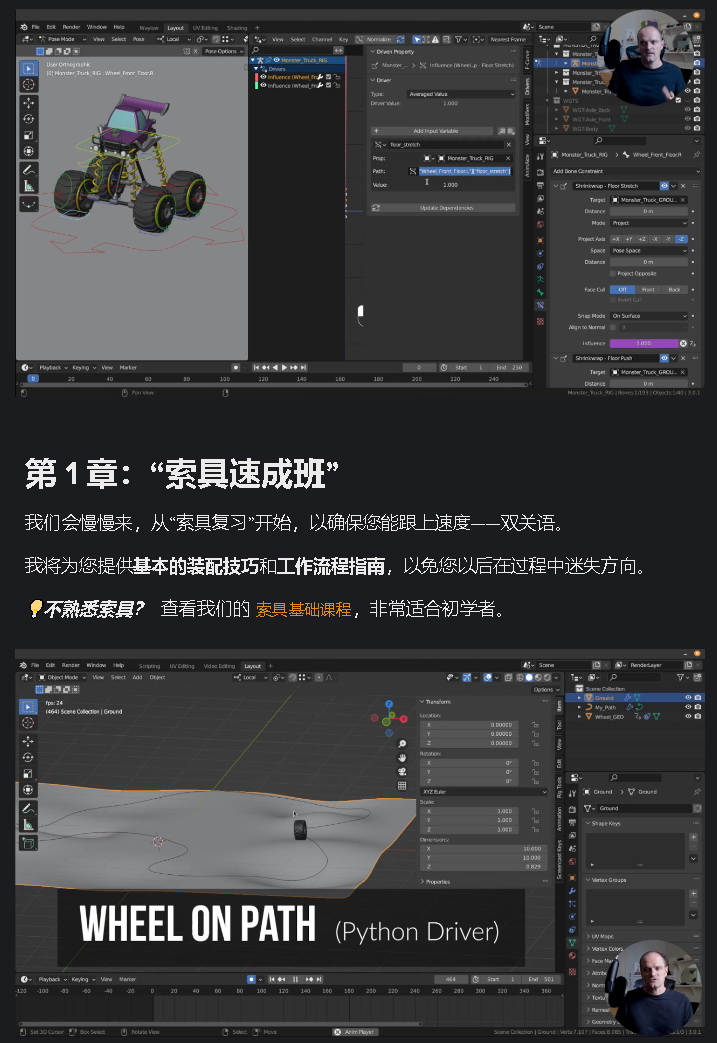Open the Channel menu in driver editor

tap(322, 39)
